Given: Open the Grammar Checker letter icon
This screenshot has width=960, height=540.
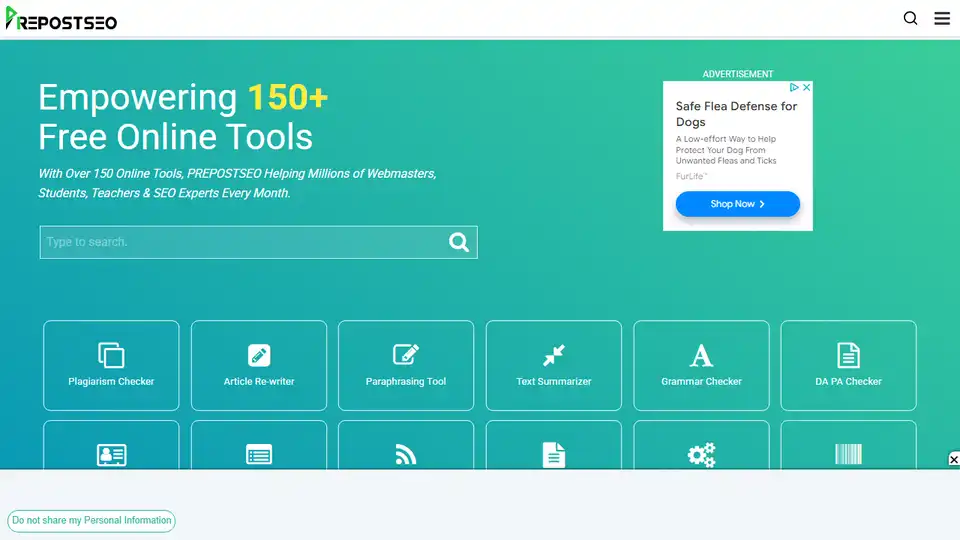Looking at the screenshot, I should coord(702,355).
